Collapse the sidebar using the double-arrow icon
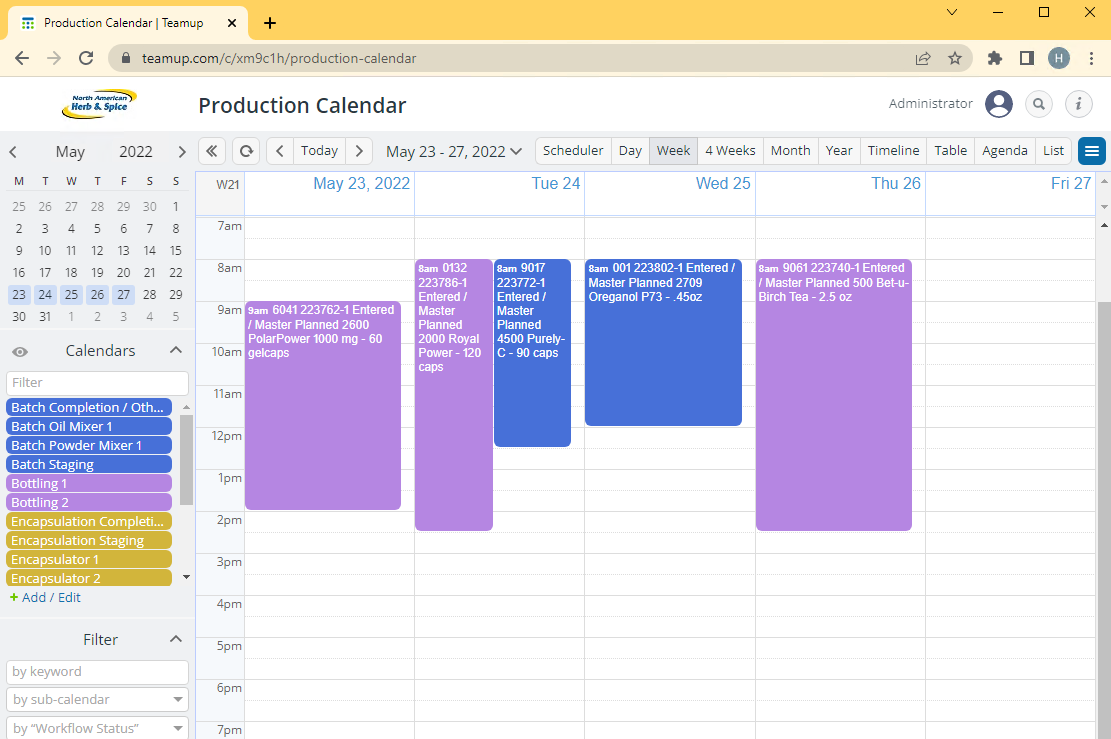This screenshot has height=739, width=1111. tap(211, 150)
